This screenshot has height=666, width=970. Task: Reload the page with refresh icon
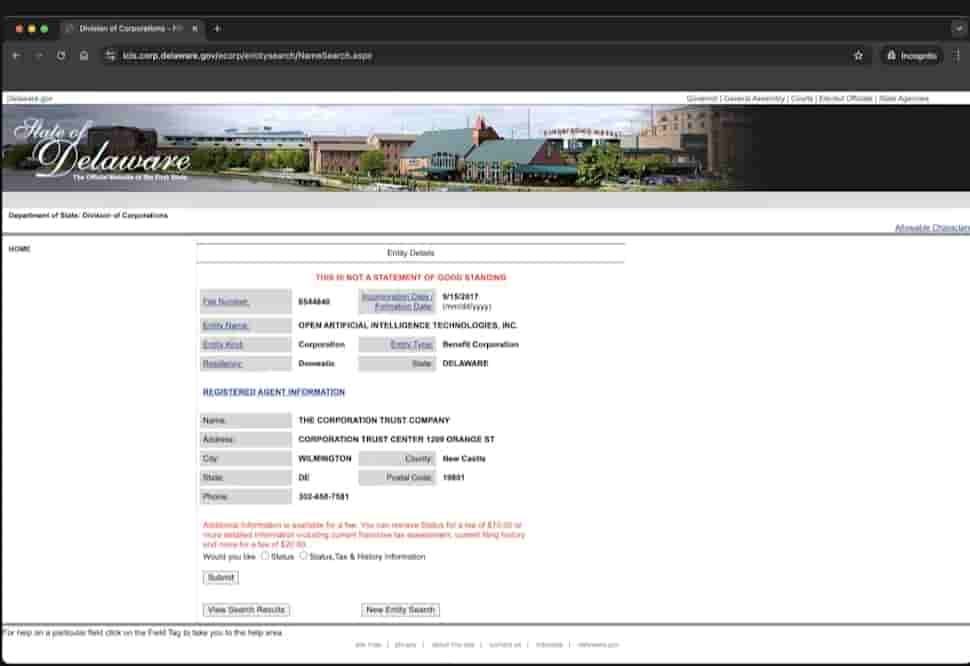coord(62,56)
